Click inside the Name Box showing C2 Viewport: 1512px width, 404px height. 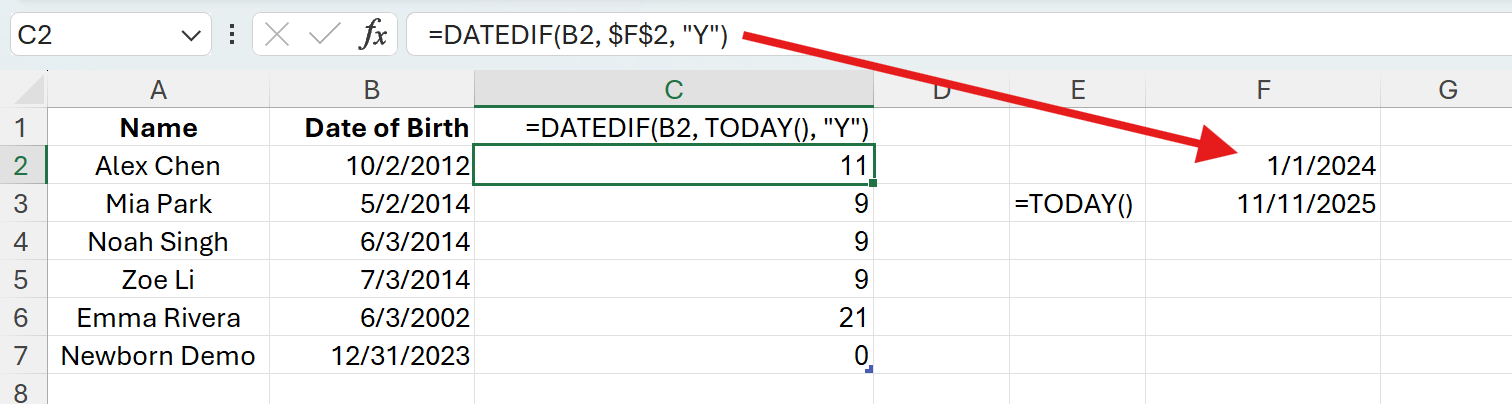90,35
